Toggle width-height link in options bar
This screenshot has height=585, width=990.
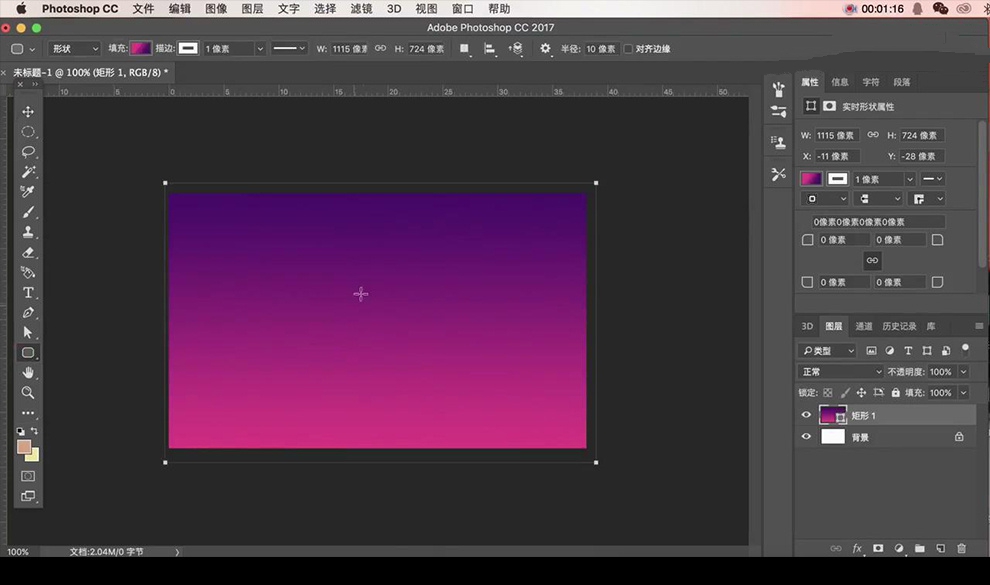[380, 49]
